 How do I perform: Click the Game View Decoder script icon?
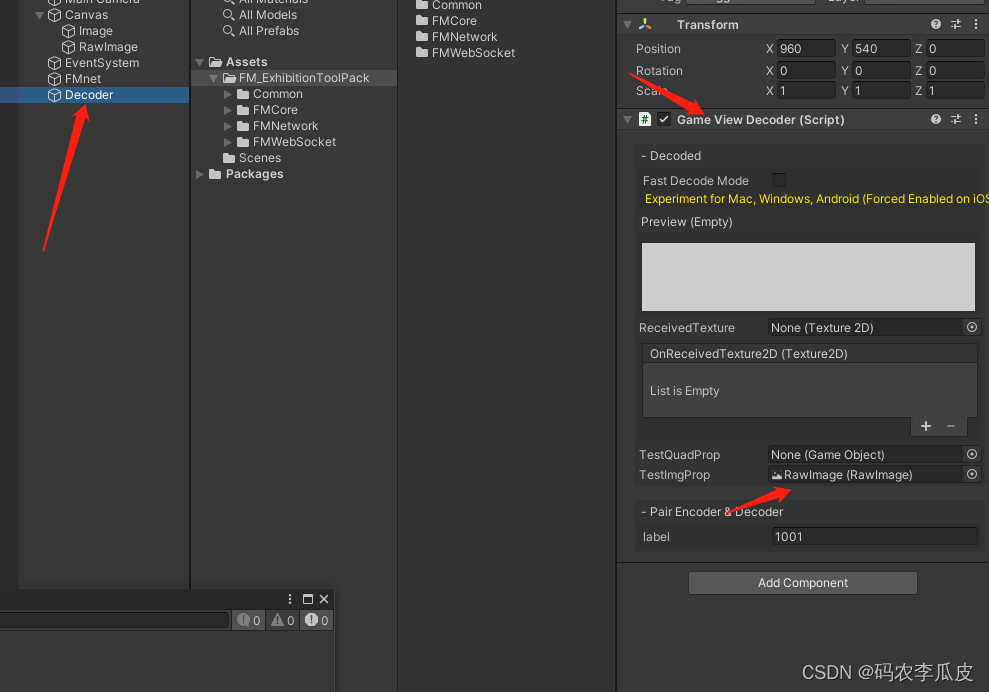pos(643,119)
